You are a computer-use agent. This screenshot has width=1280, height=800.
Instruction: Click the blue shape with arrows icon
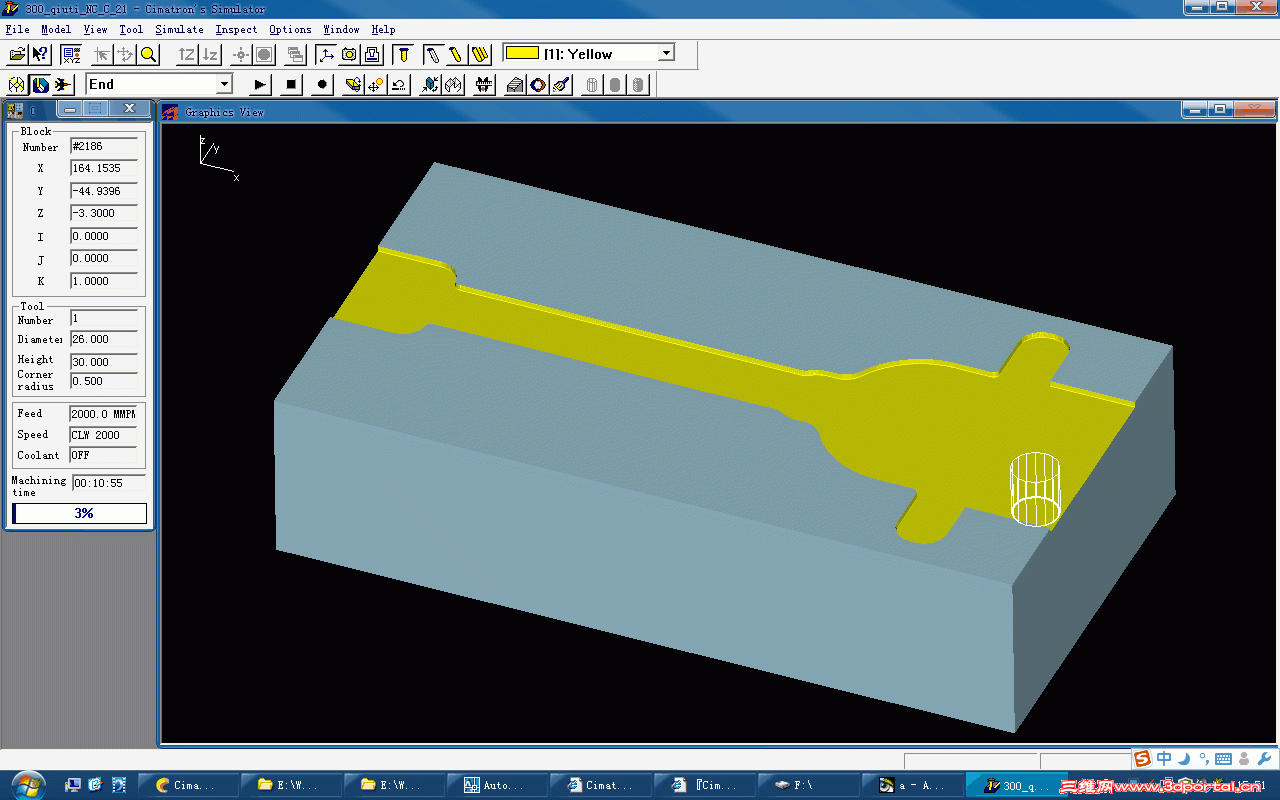point(430,85)
